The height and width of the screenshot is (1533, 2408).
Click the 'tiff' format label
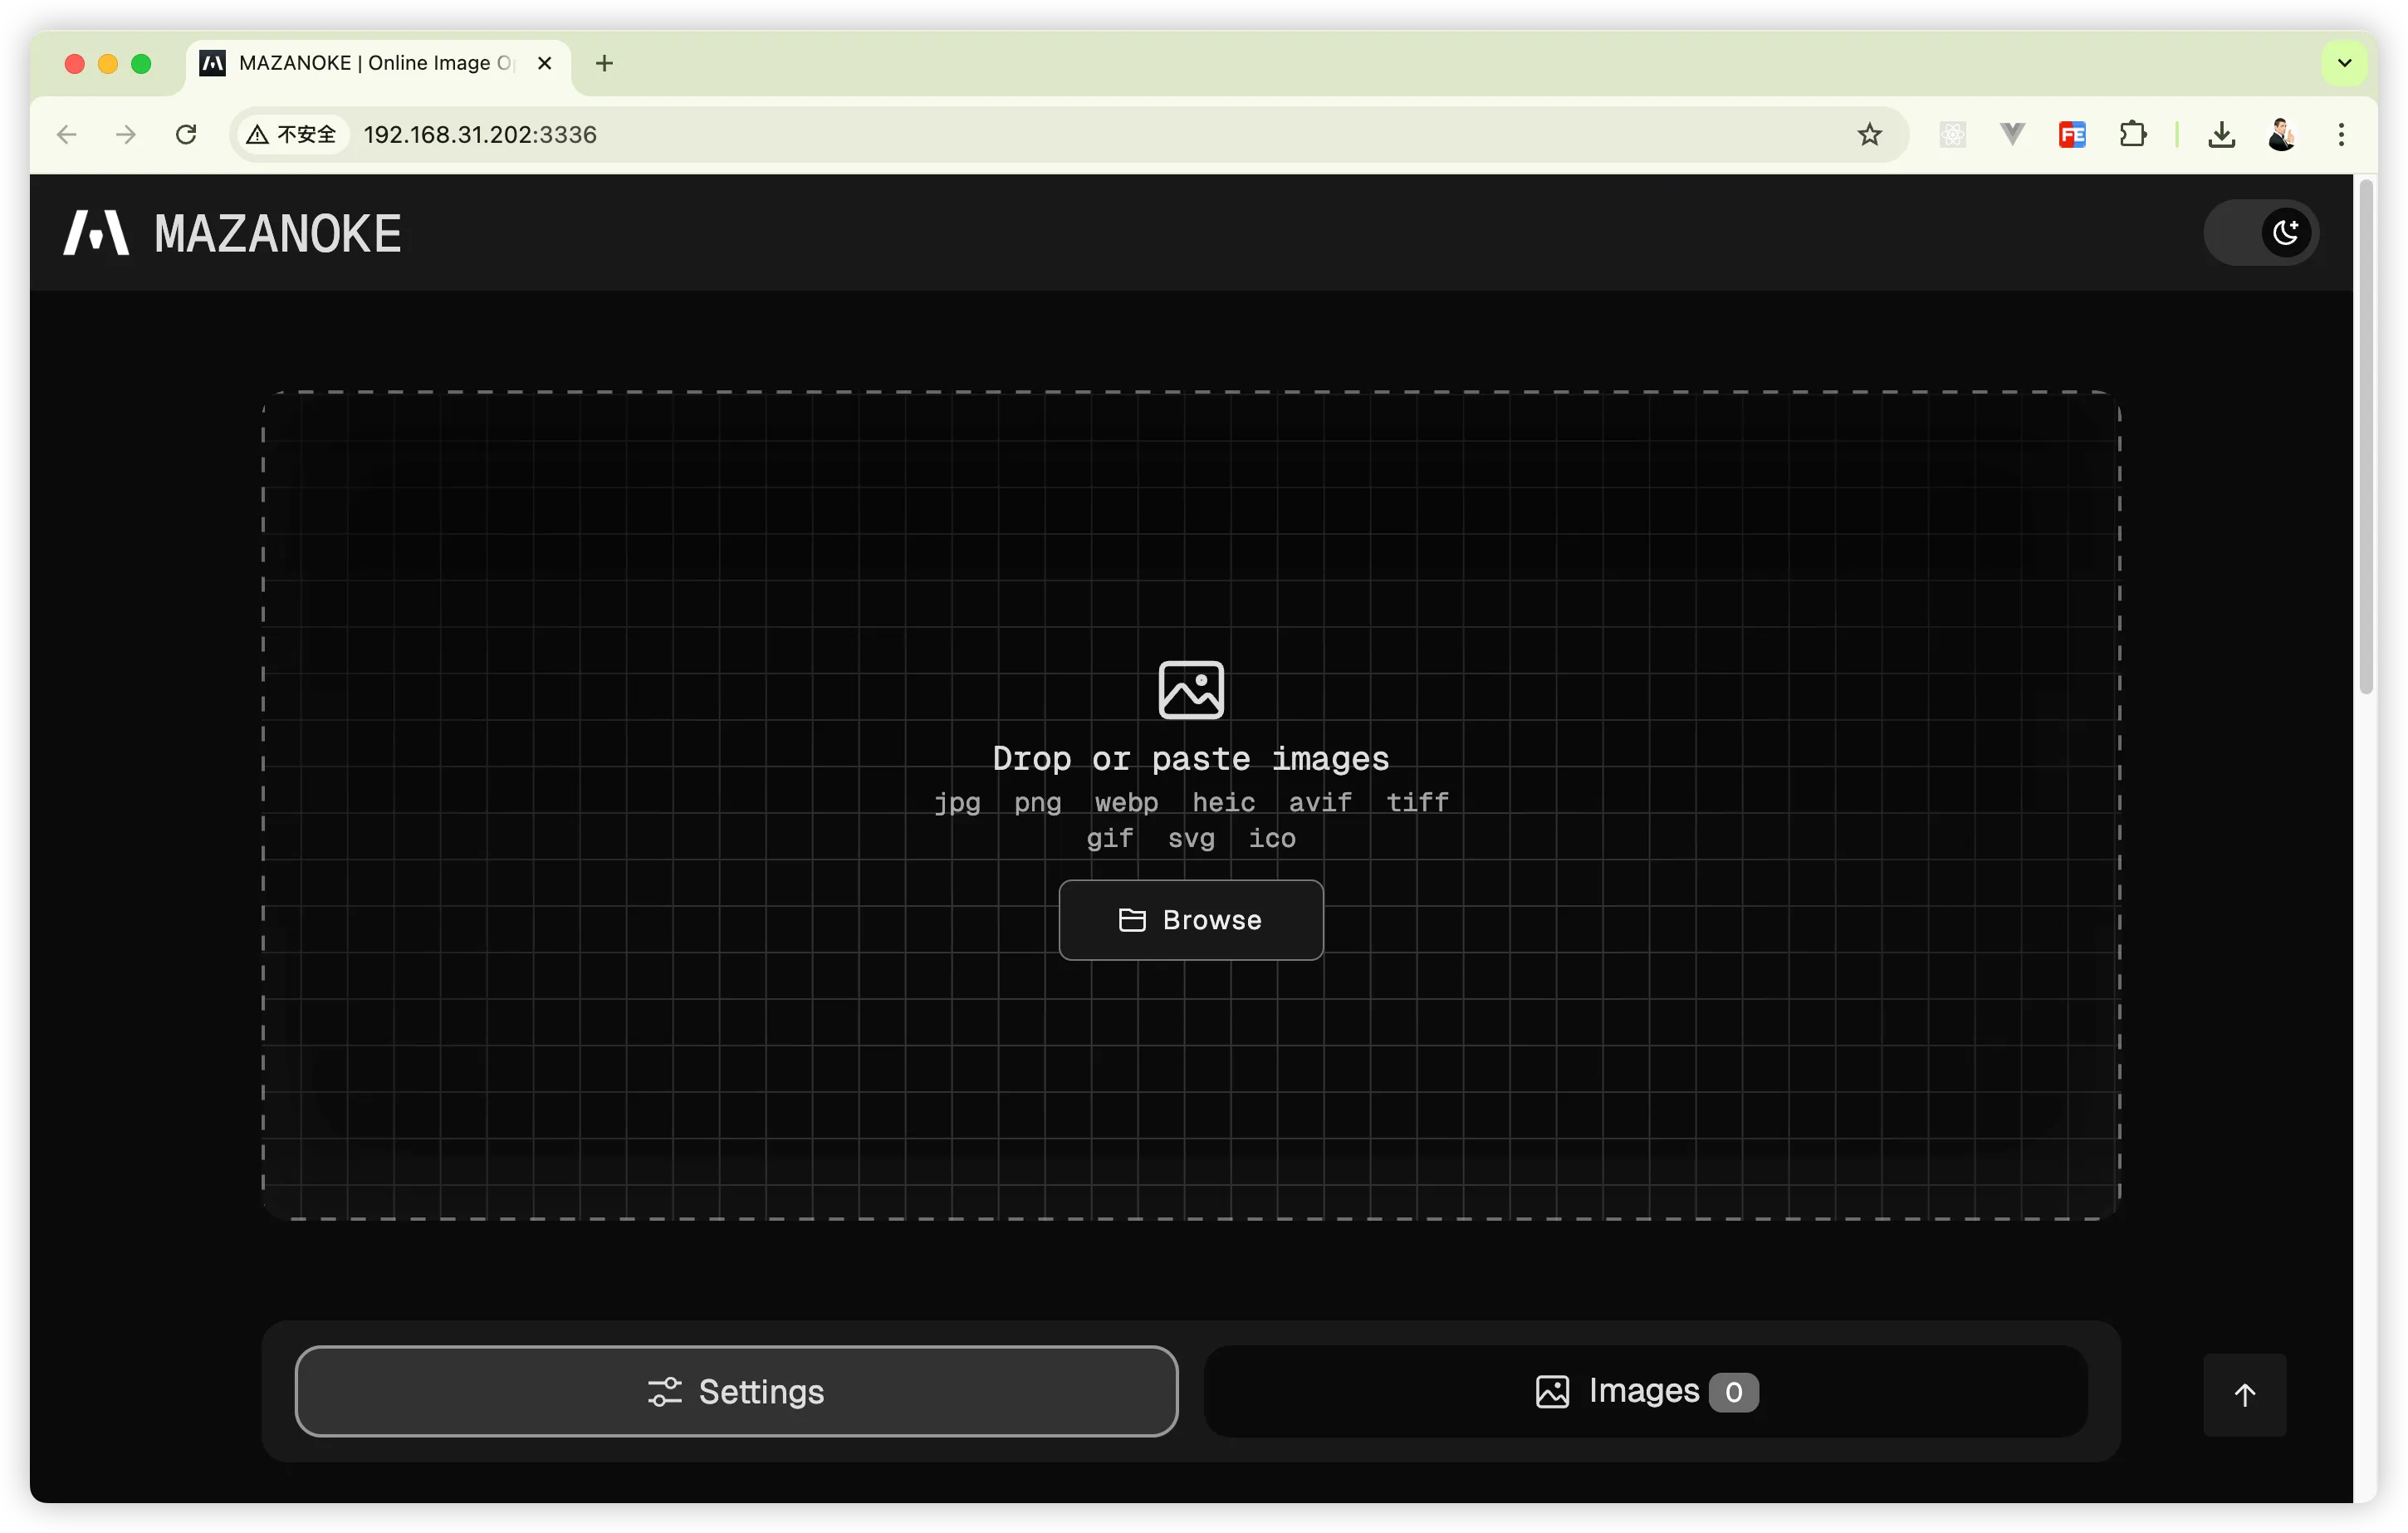coord(1417,802)
